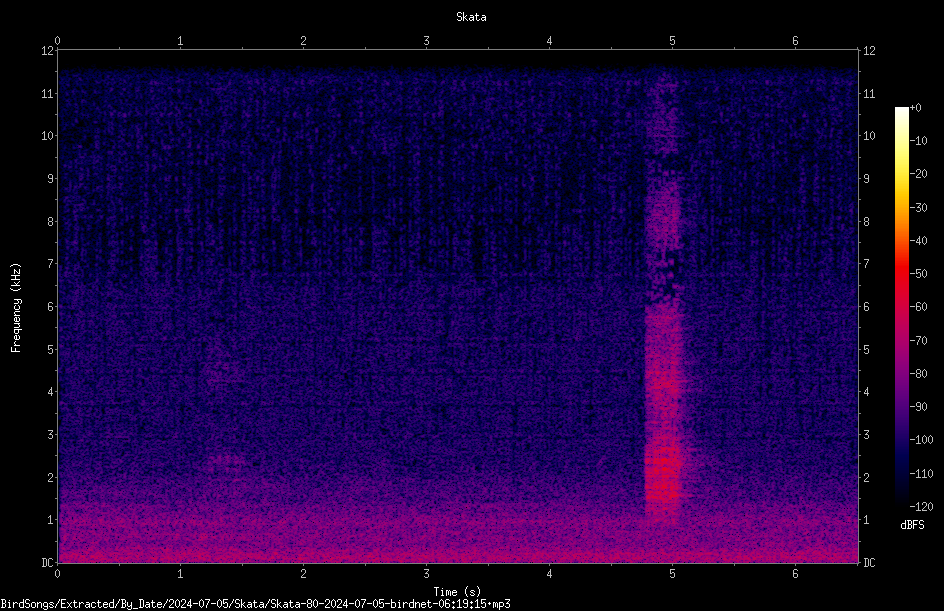Click the 6 tick on the bottom time axis

tap(795, 574)
